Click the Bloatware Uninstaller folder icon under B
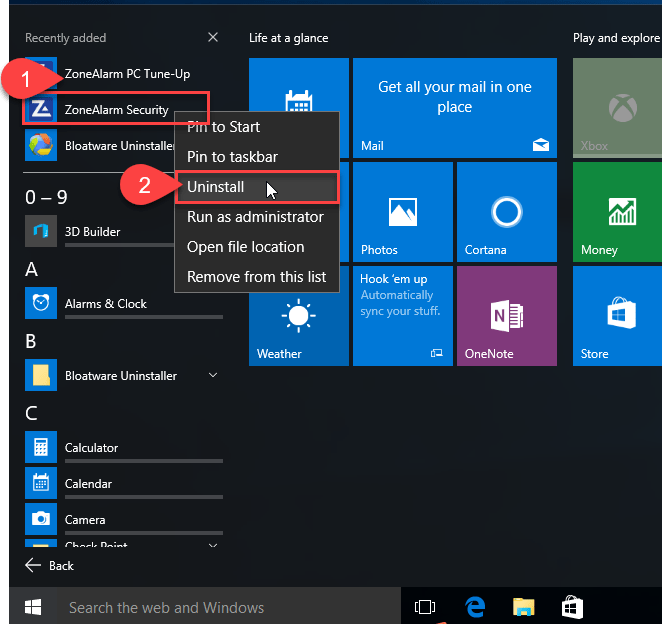This screenshot has width=662, height=624. tap(41, 375)
